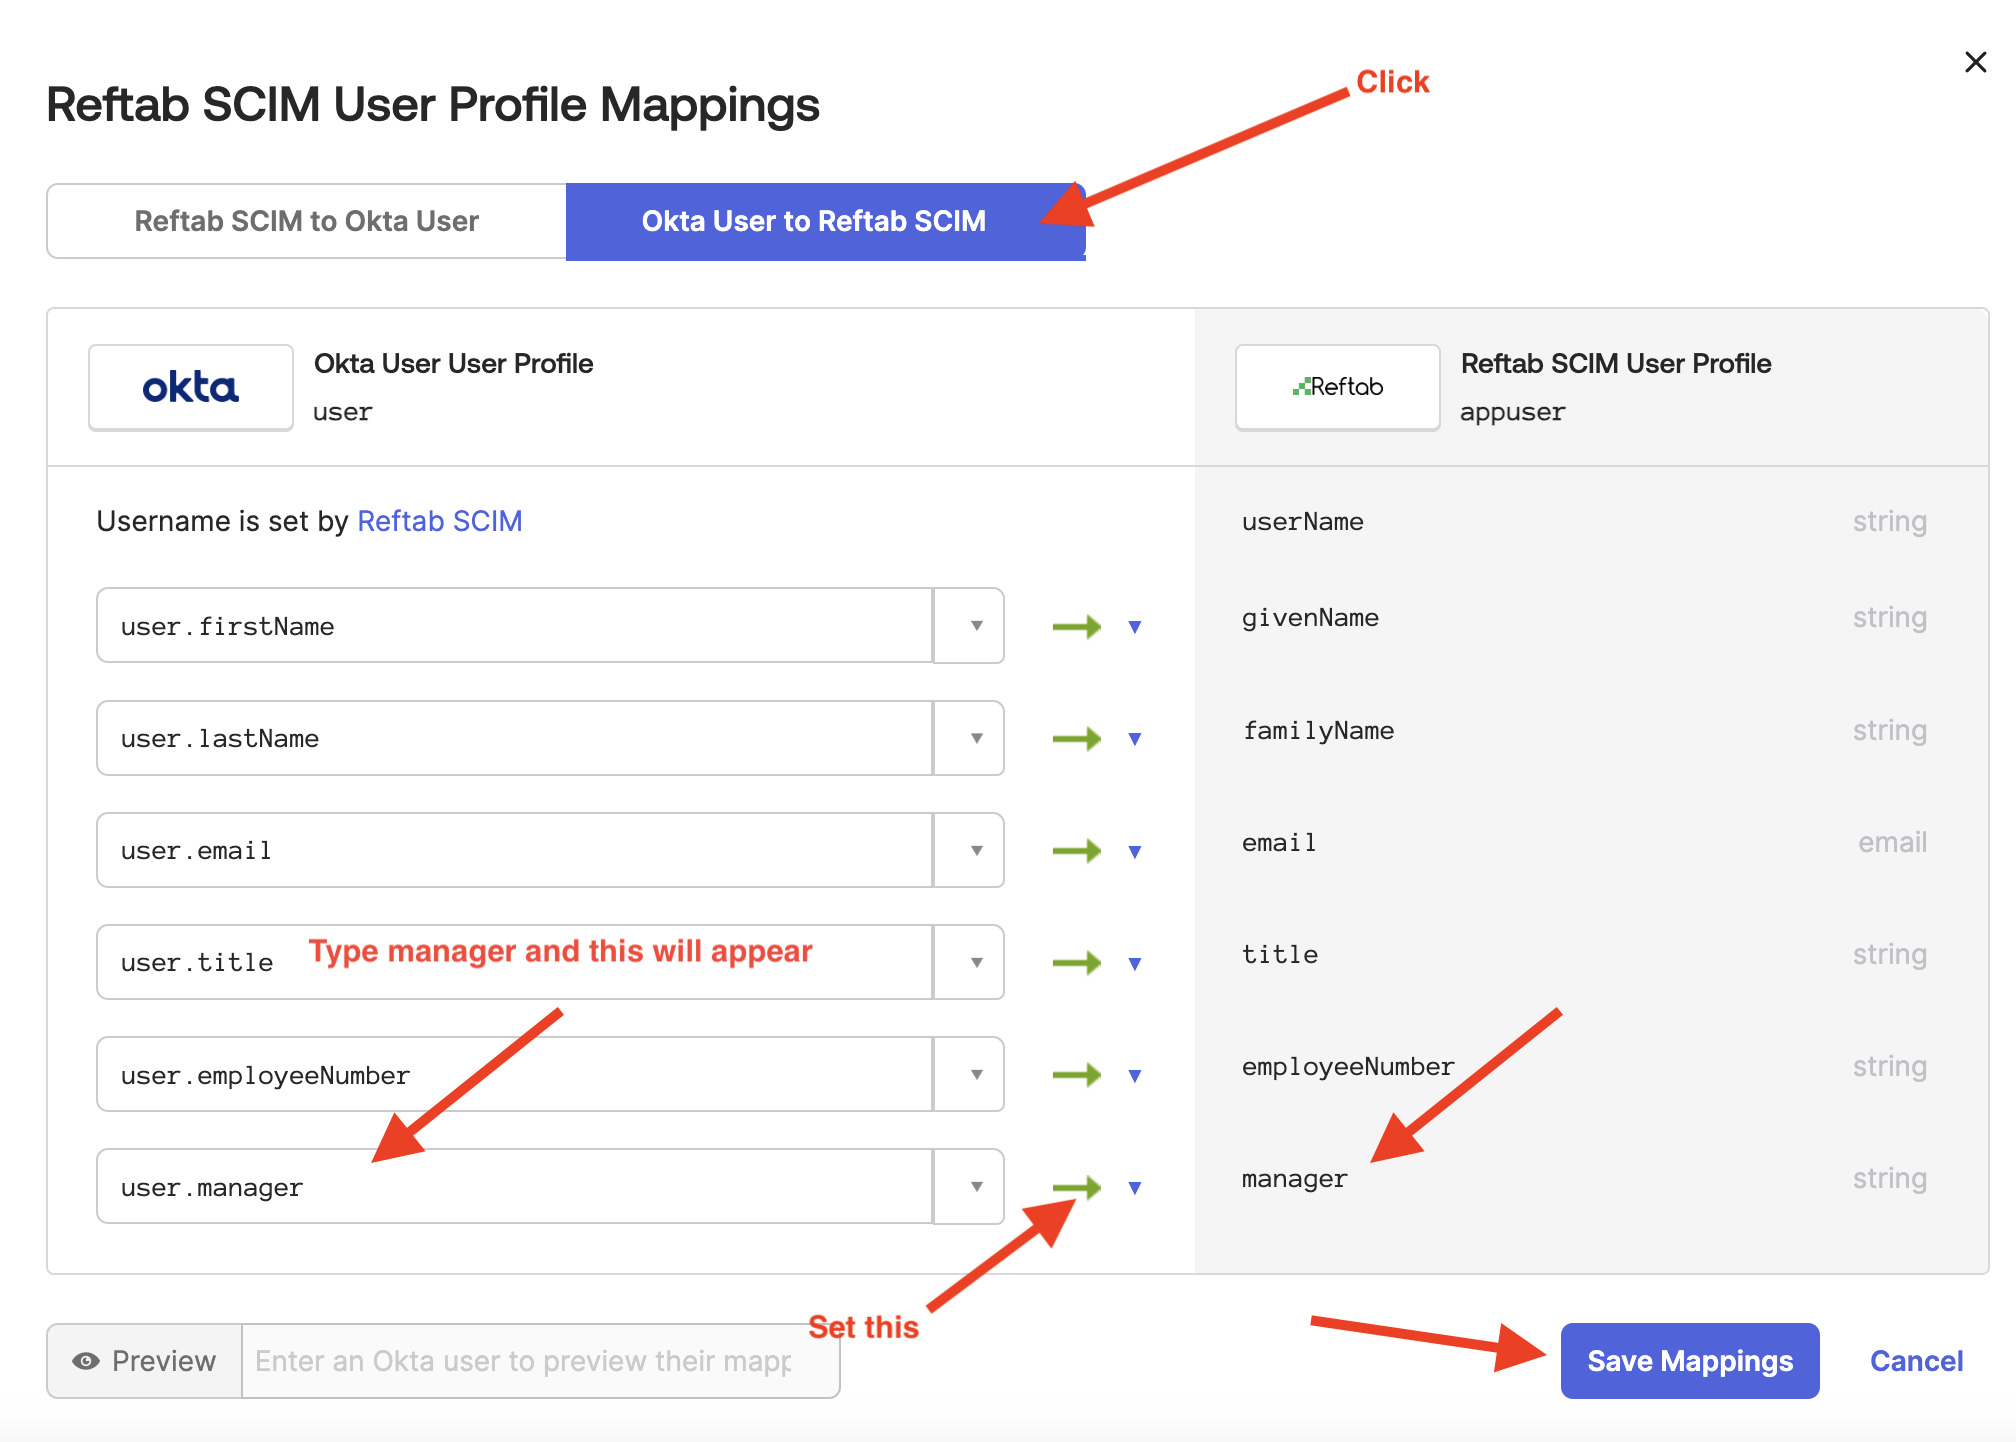
Task: Open the user.firstName attribute dropdown
Action: [x=969, y=626]
